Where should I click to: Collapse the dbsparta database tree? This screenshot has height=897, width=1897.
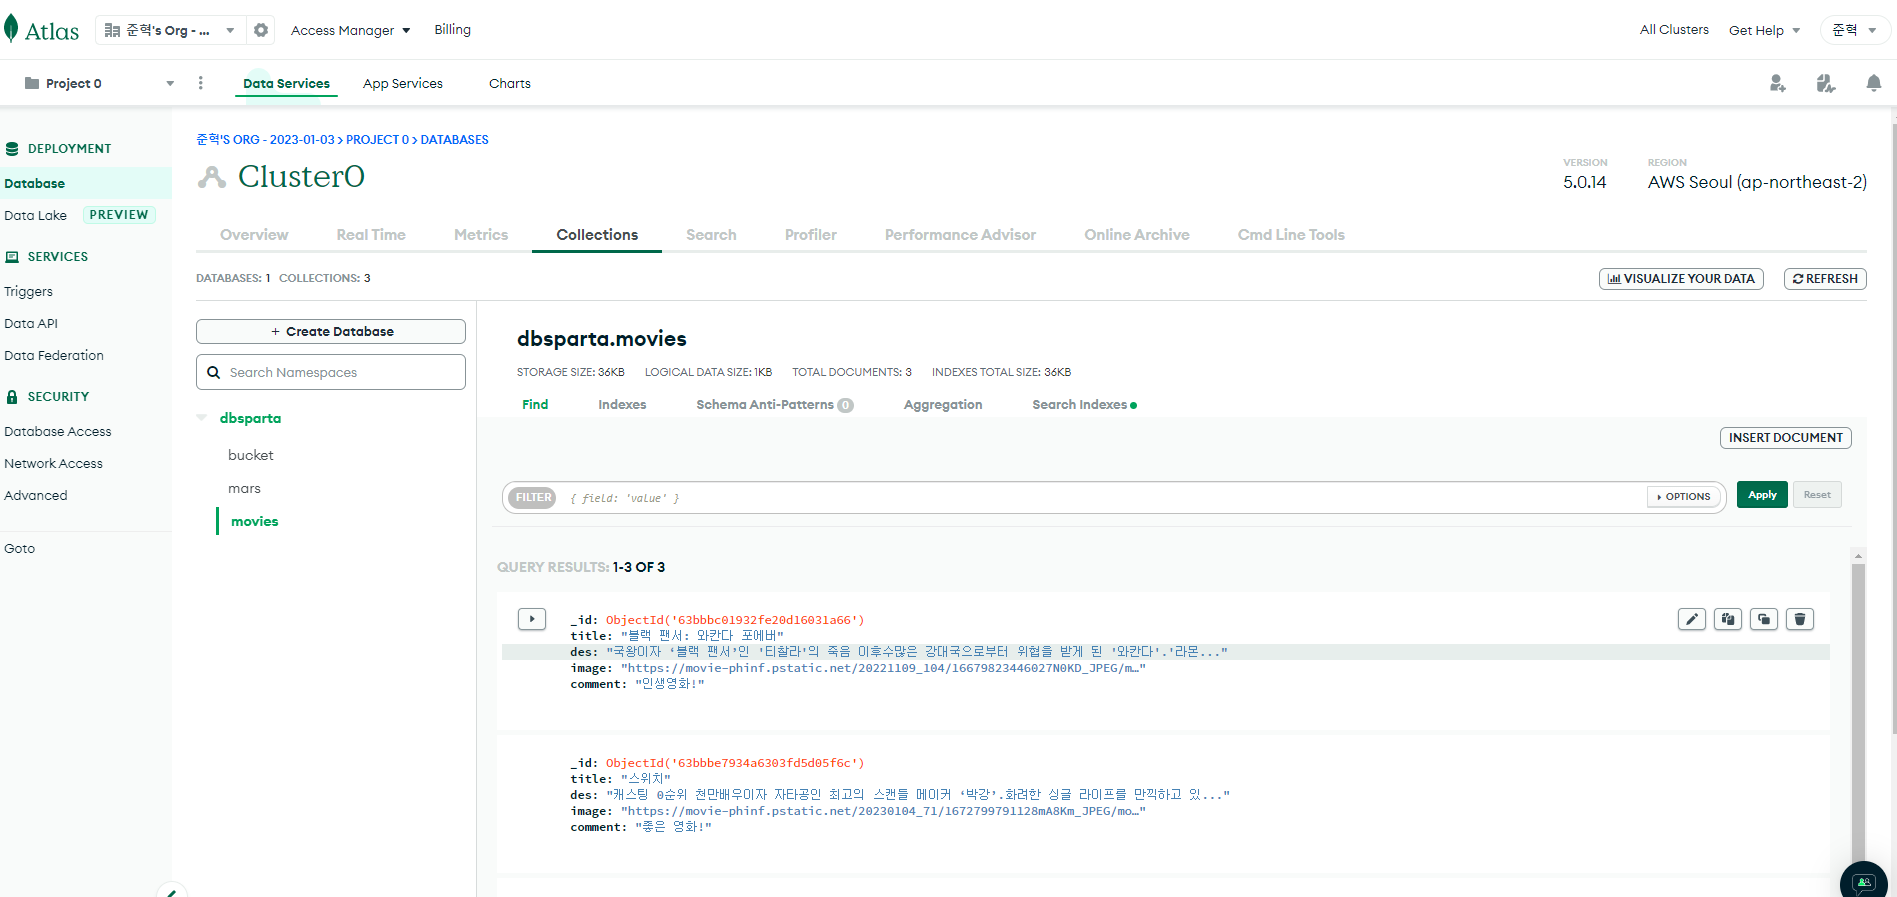pos(202,418)
